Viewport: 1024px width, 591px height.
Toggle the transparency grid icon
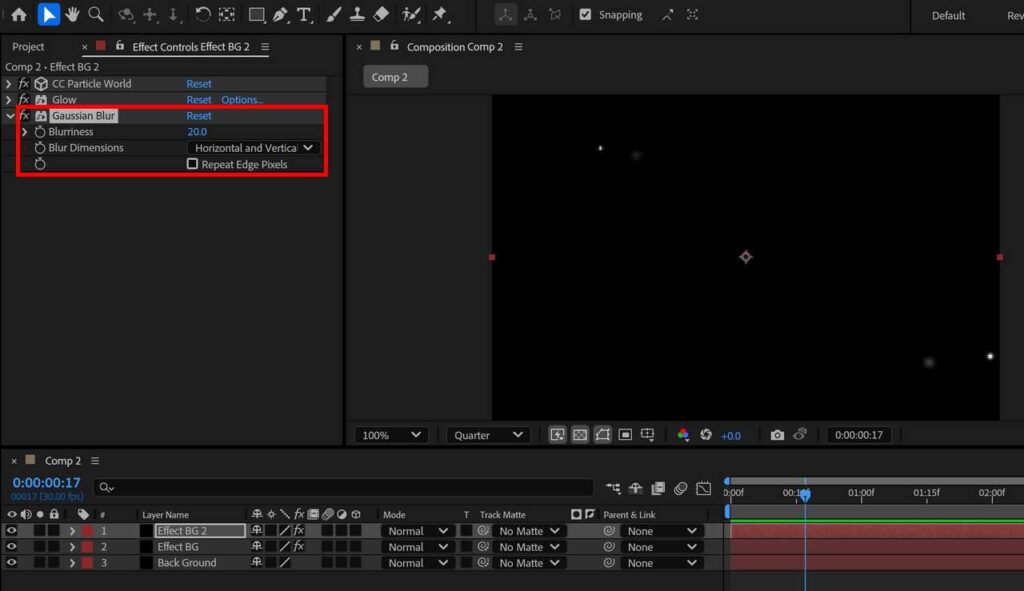(x=579, y=435)
